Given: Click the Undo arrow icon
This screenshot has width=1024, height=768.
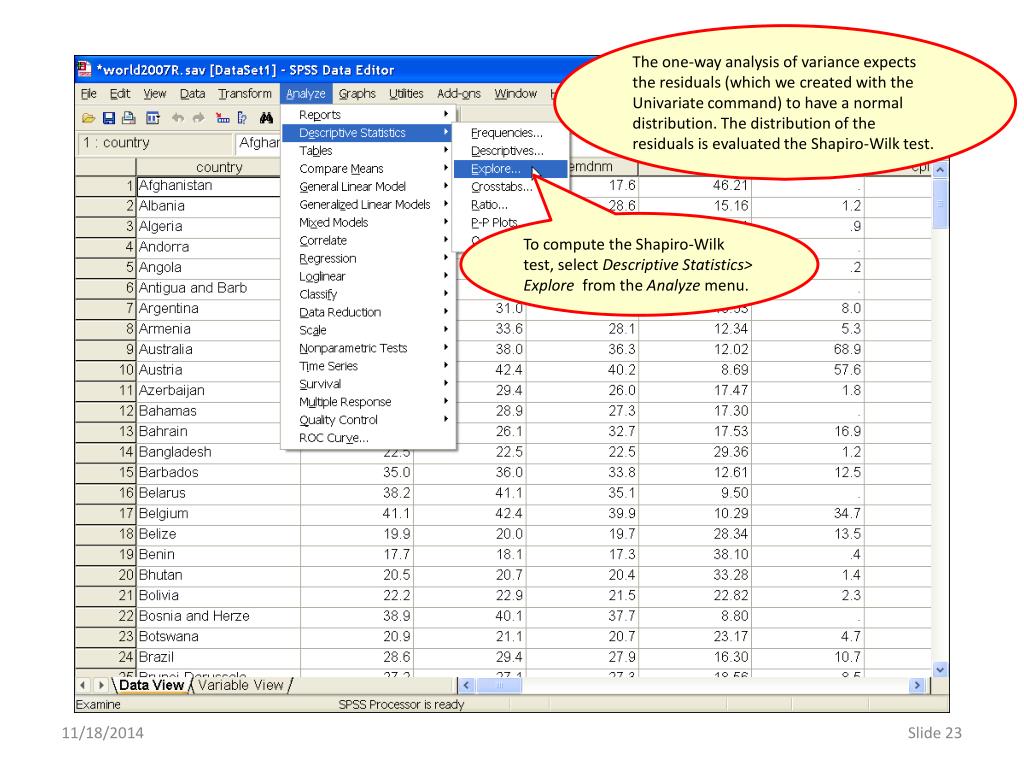Looking at the screenshot, I should (x=178, y=118).
